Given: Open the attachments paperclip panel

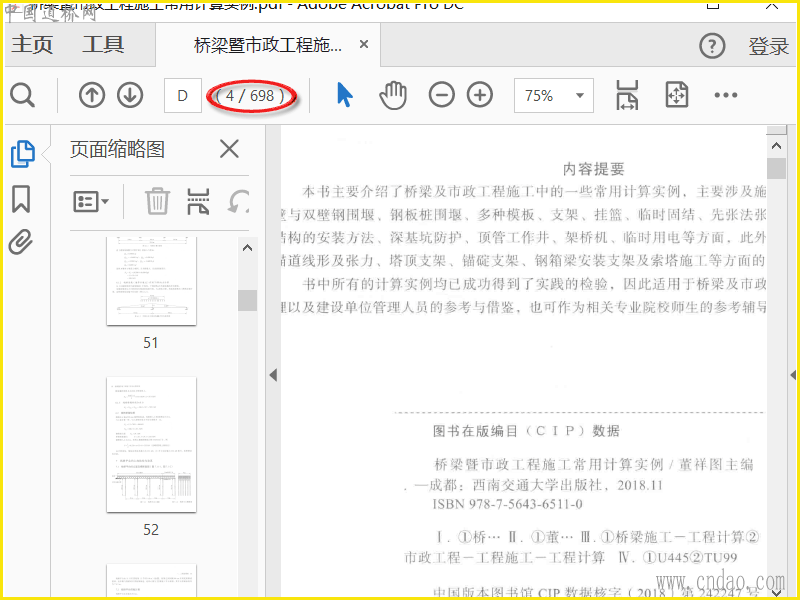Looking at the screenshot, I should click(x=21, y=242).
